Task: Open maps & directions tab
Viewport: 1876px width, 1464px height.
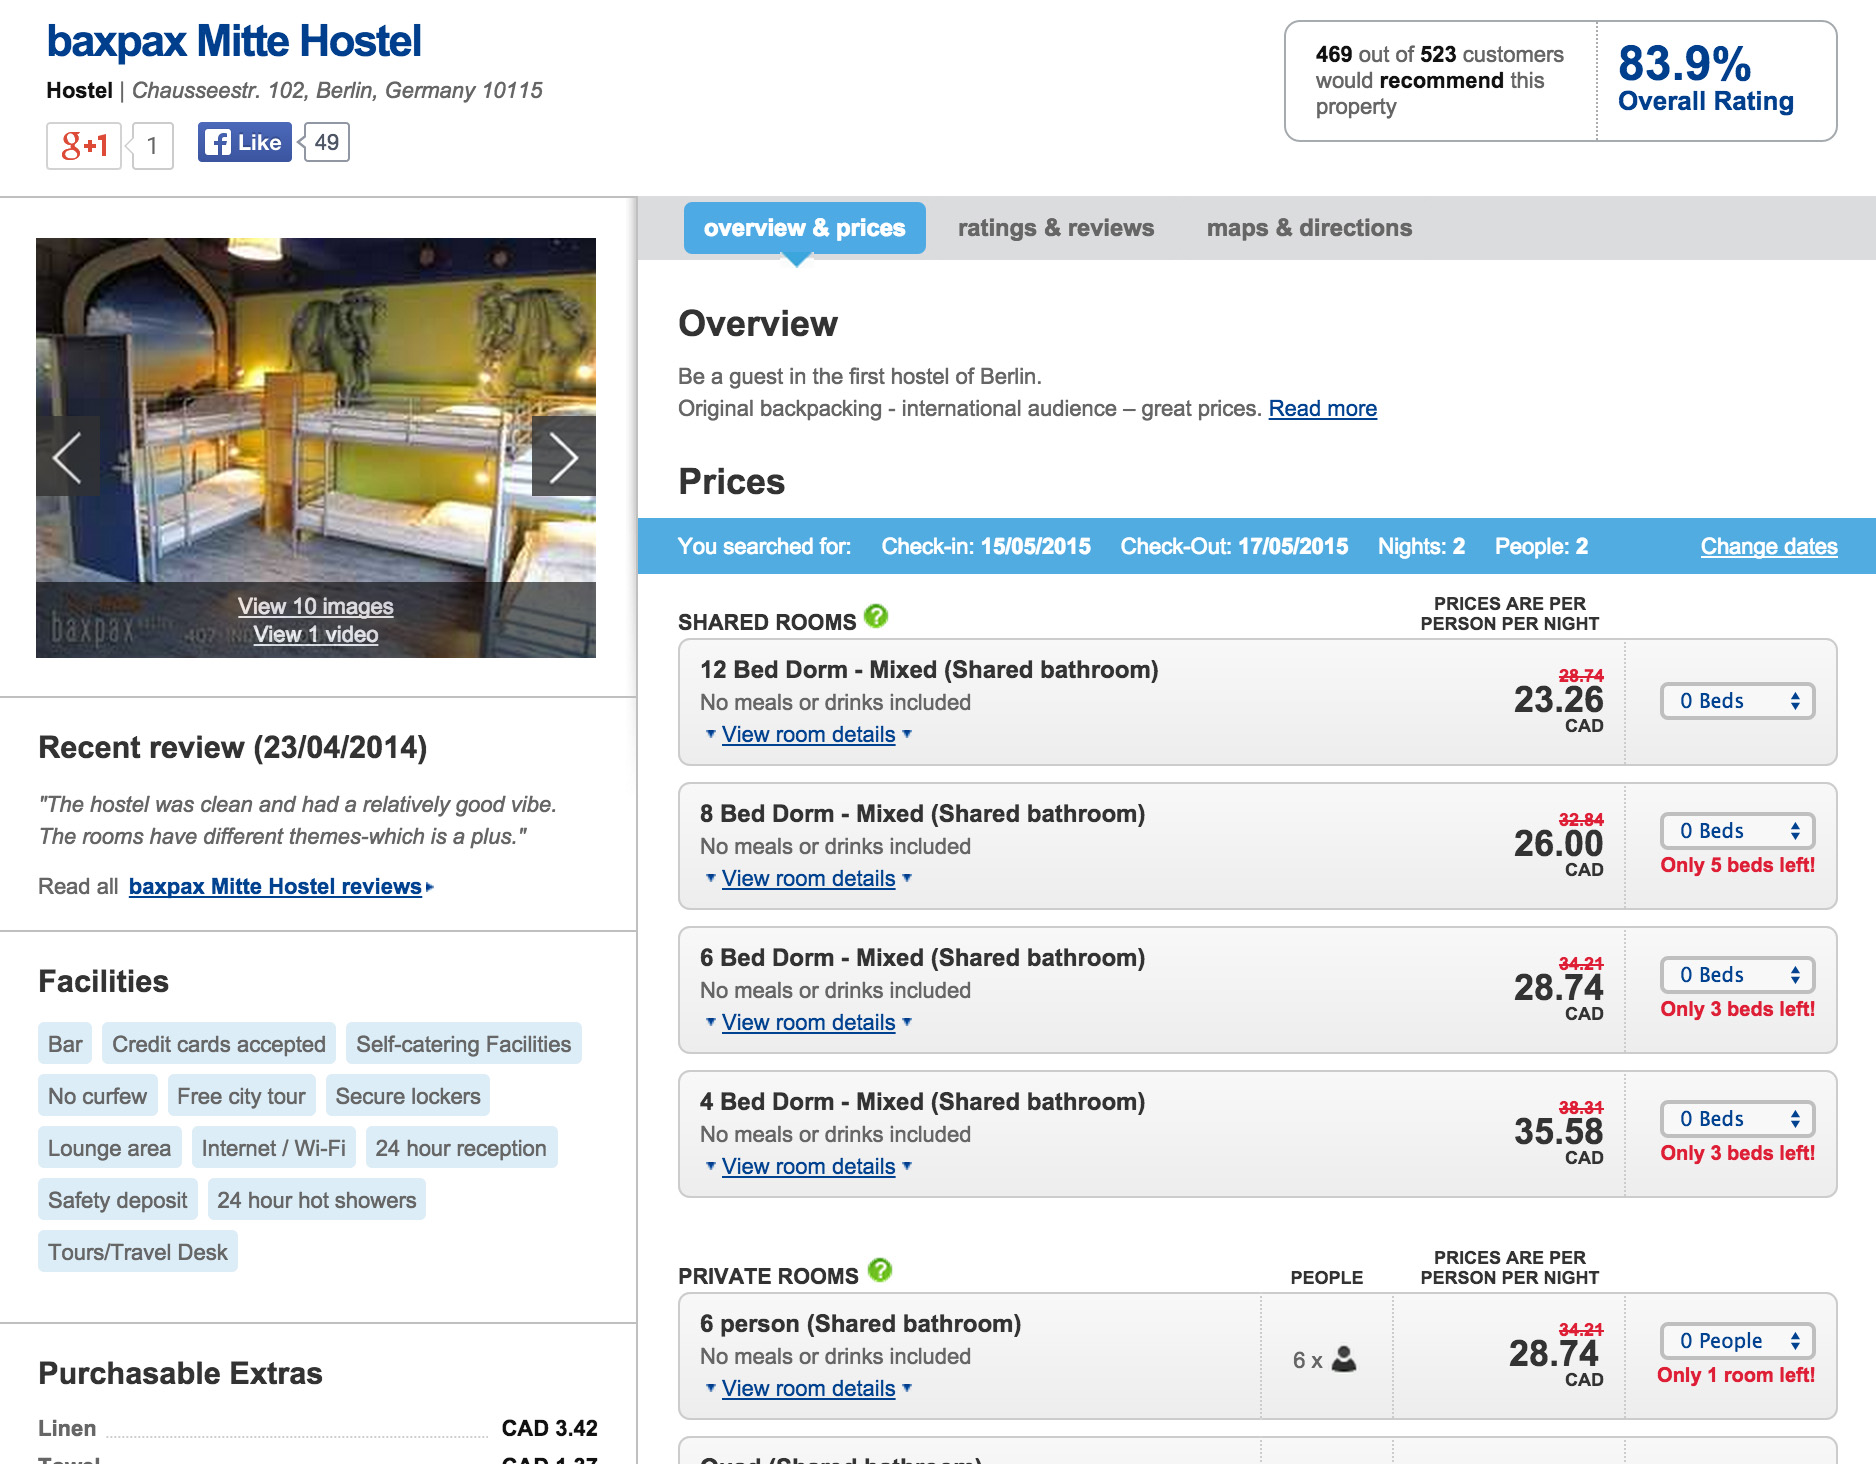Action: [1309, 228]
